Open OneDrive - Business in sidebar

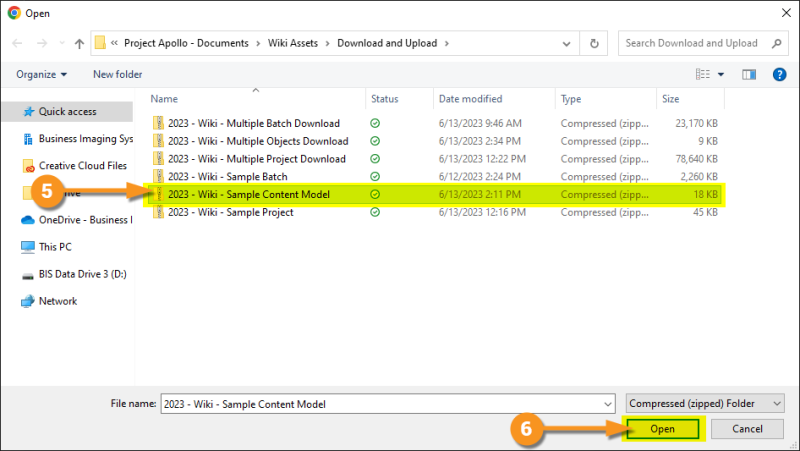(x=85, y=220)
